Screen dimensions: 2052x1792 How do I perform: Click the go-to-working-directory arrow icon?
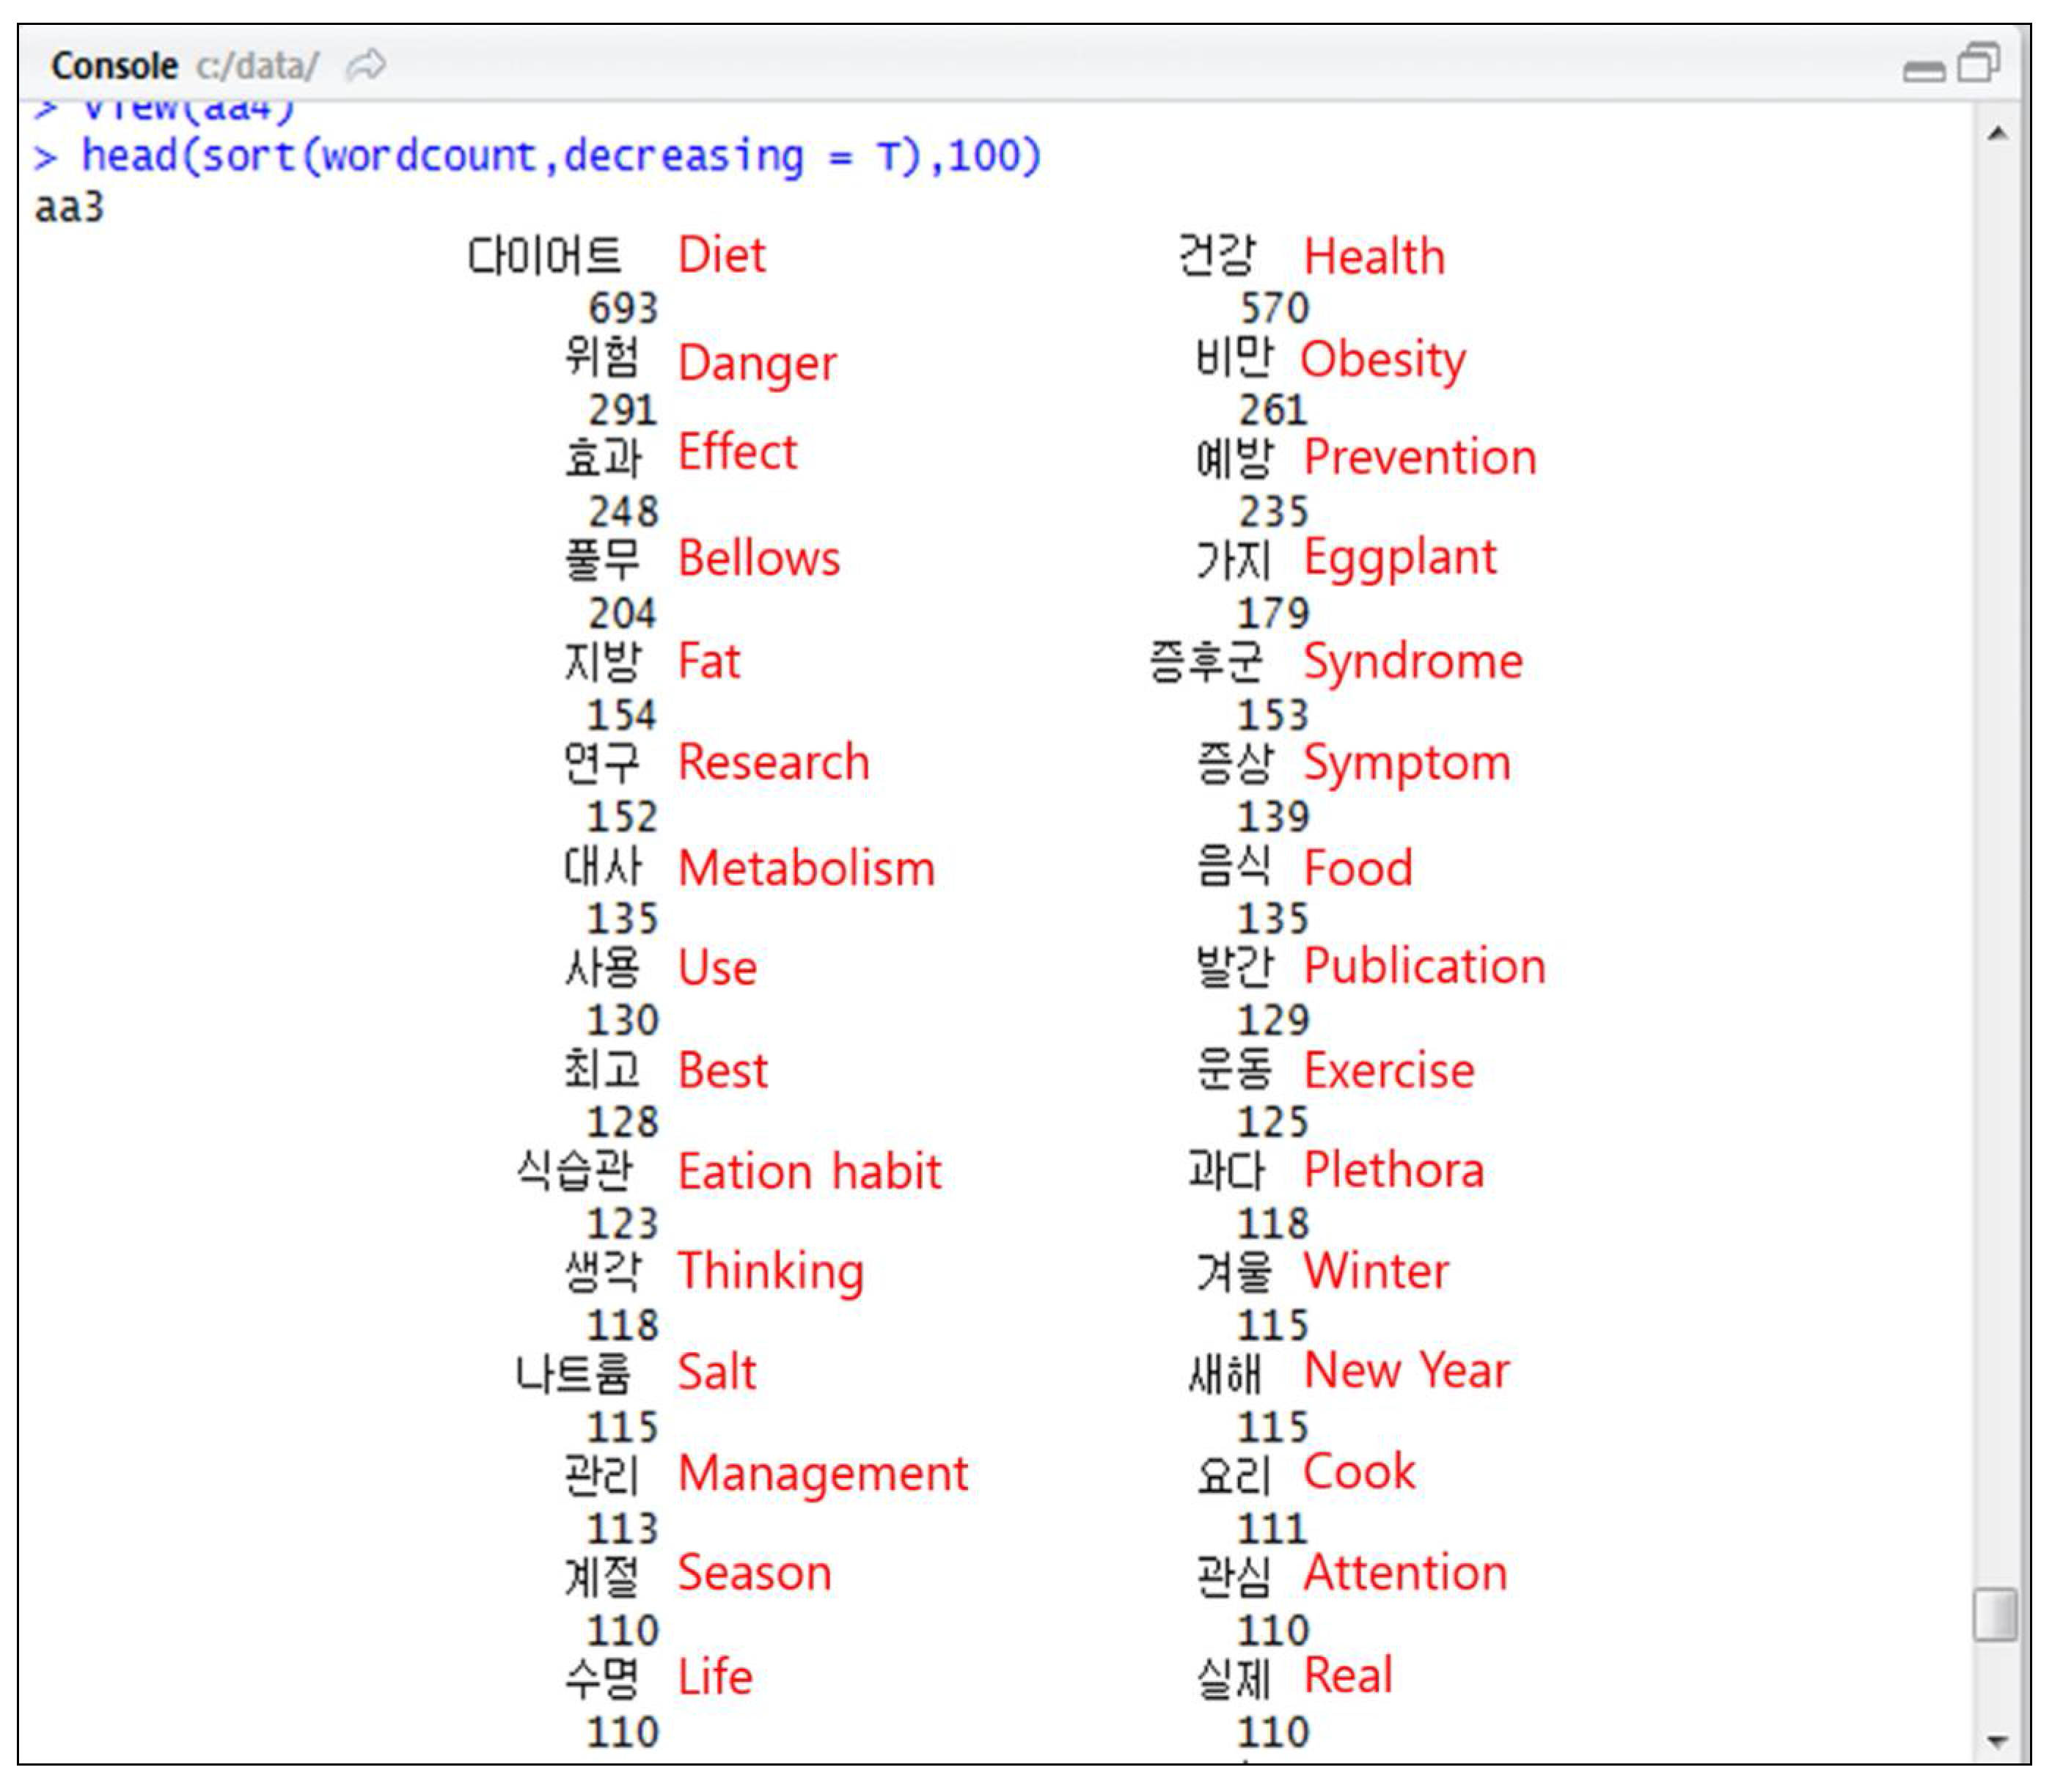(365, 66)
